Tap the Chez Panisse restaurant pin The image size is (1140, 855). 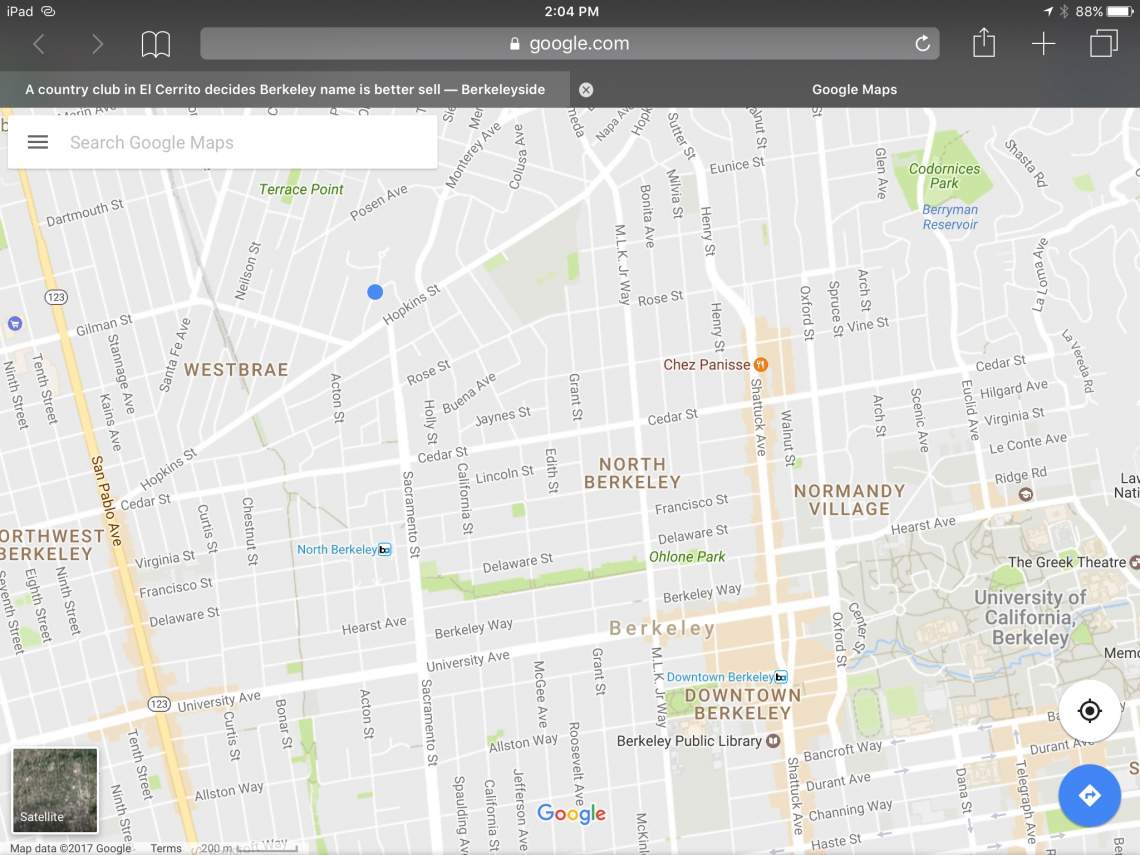[x=760, y=364]
